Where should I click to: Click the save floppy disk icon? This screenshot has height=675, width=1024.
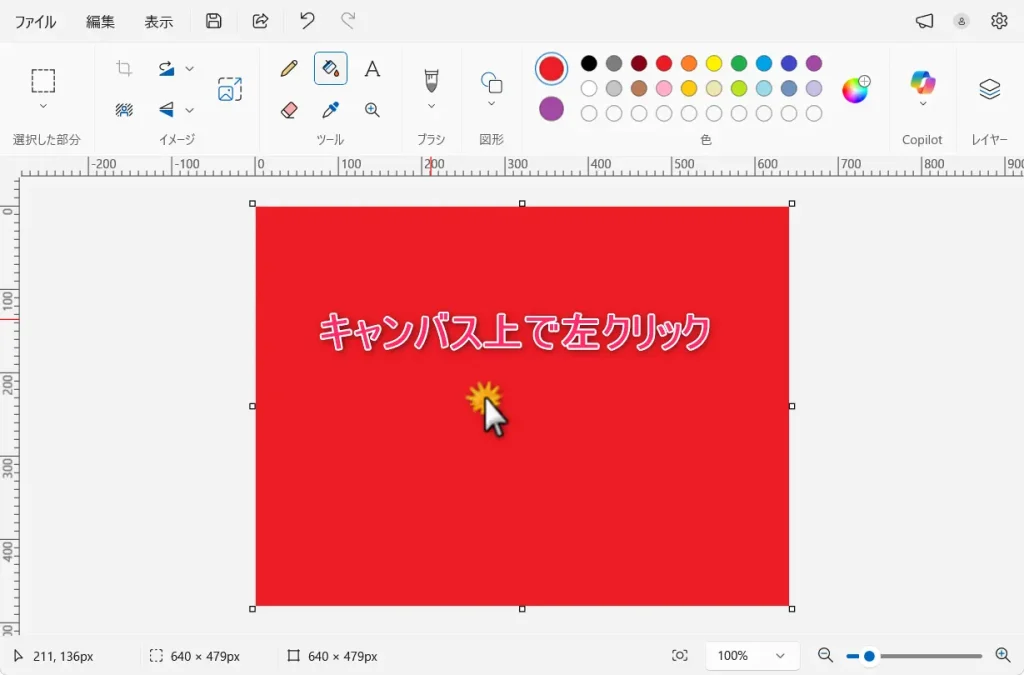214,21
